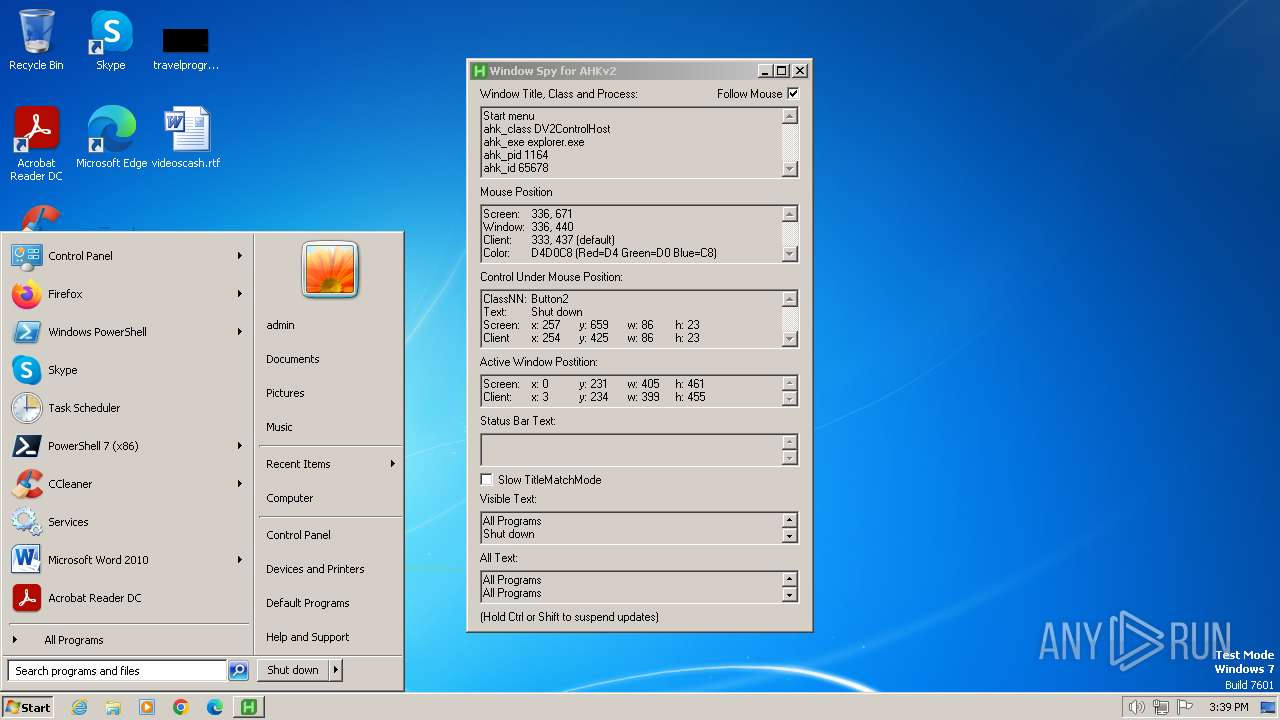Click the taskbar clock showing 3:39 PM
The image size is (1280, 720).
click(1228, 707)
